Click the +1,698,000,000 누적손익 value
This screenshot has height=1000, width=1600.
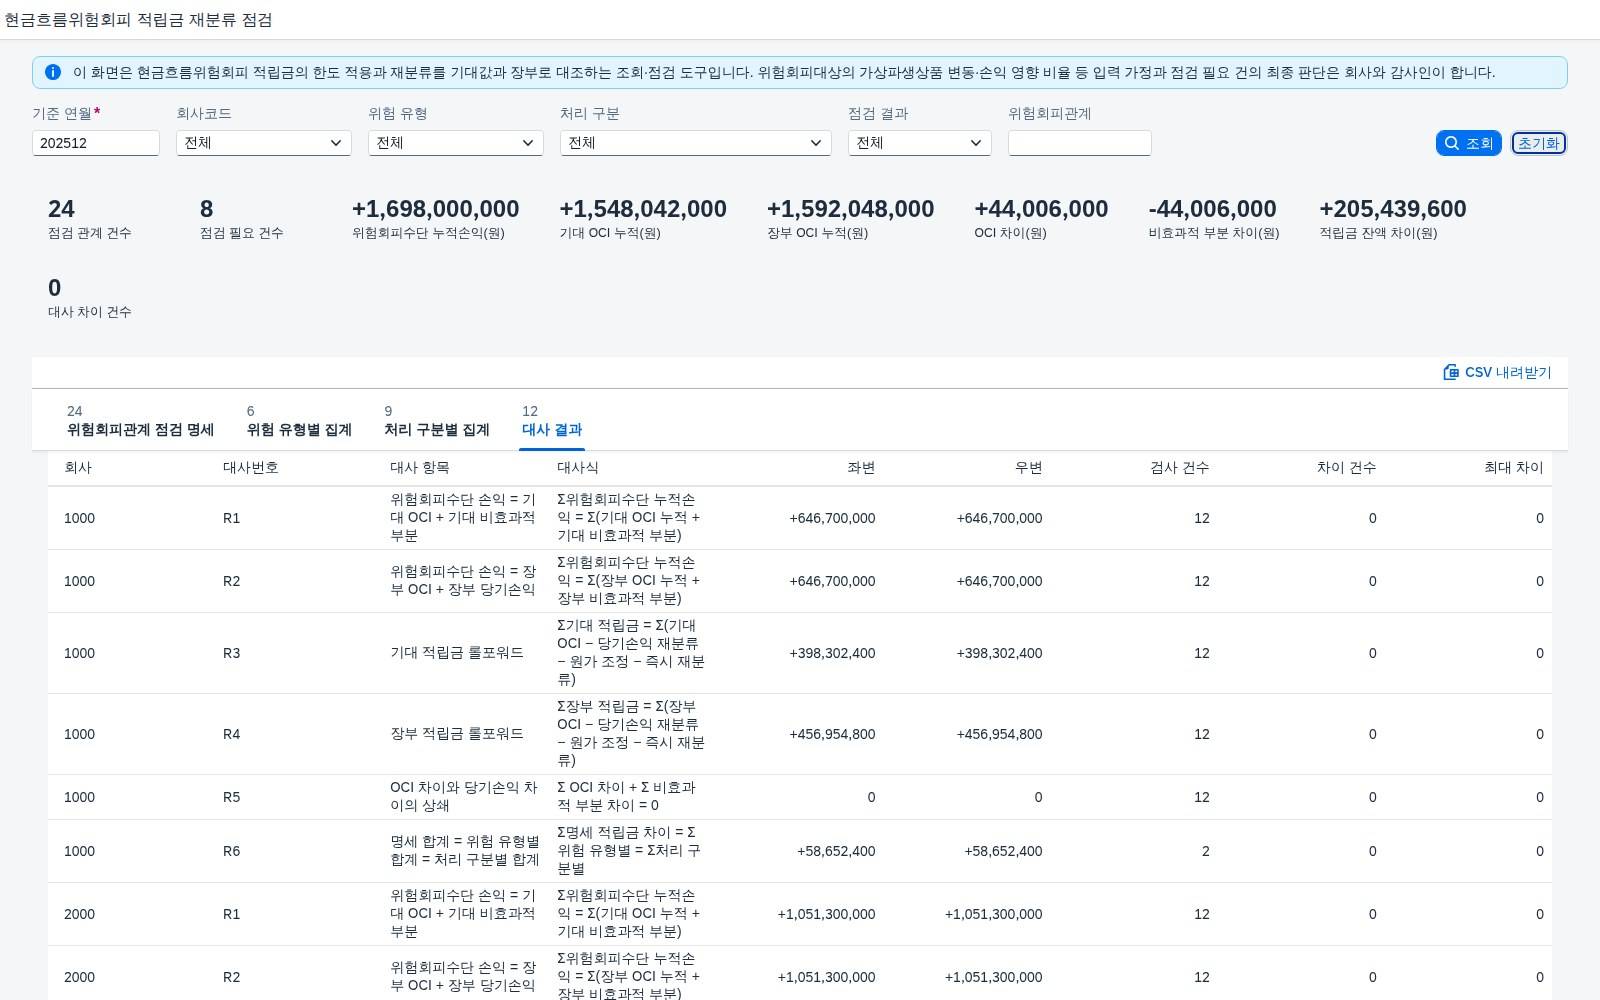(436, 209)
